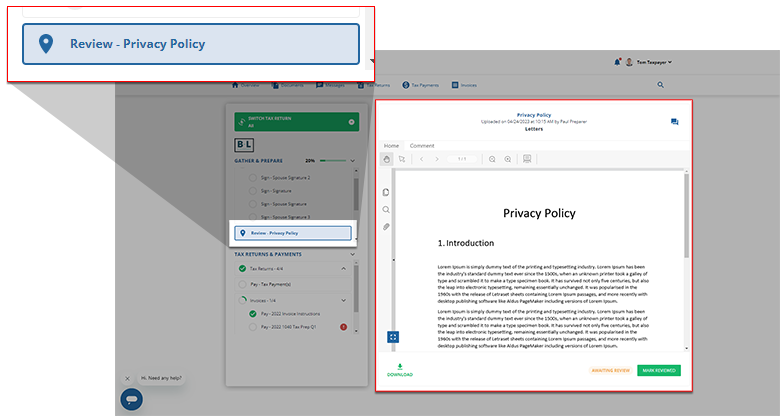Open the attachments paperclip icon
780x416 pixels.
pos(386,227)
